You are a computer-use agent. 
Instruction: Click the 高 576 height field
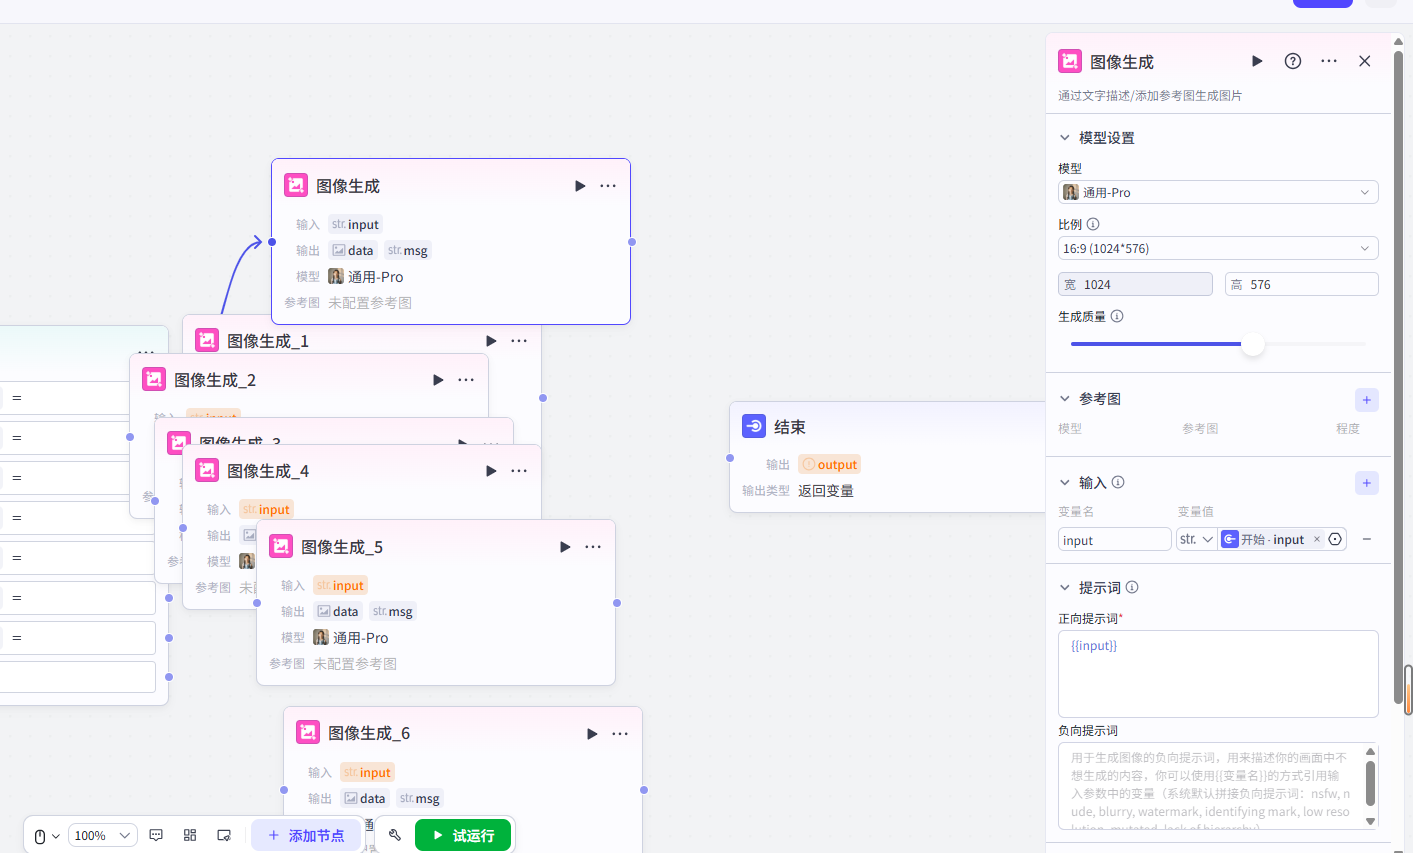[x=1302, y=284]
